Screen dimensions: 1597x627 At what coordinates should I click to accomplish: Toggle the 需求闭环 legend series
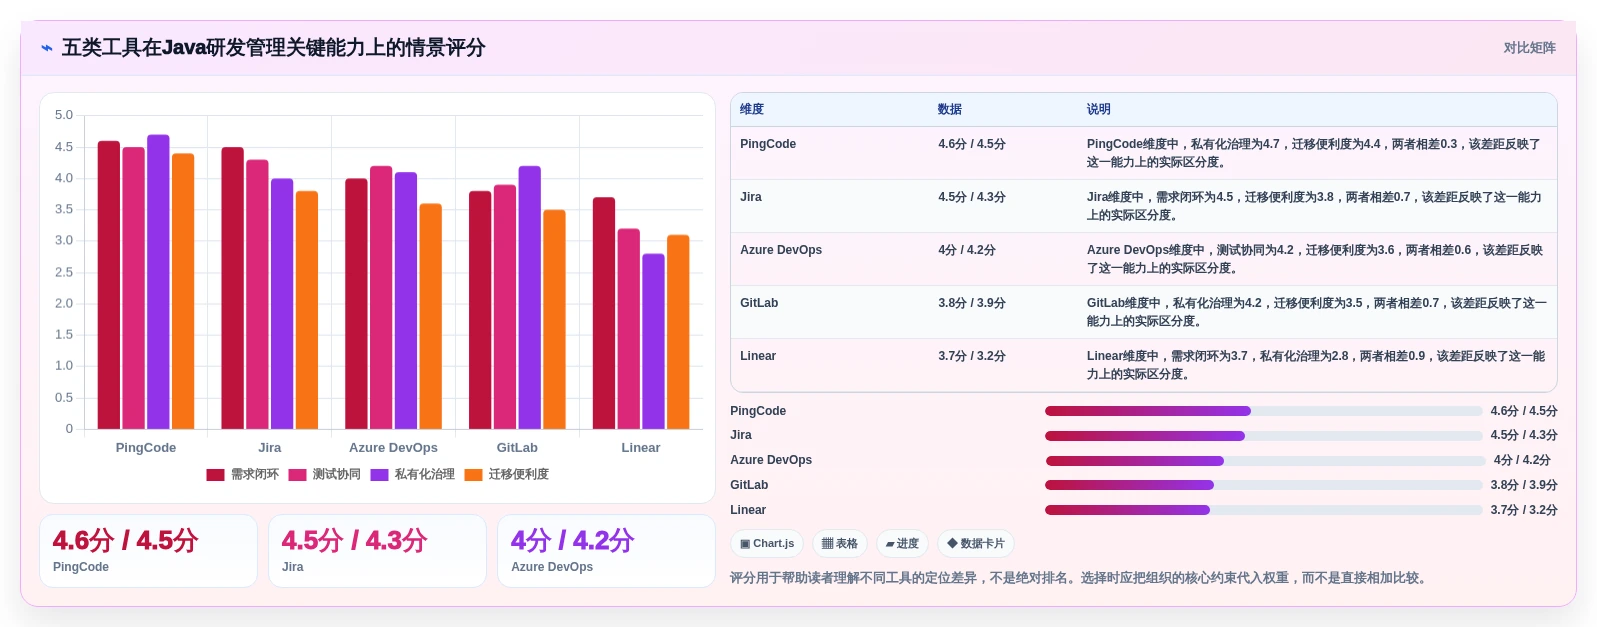[x=242, y=474]
